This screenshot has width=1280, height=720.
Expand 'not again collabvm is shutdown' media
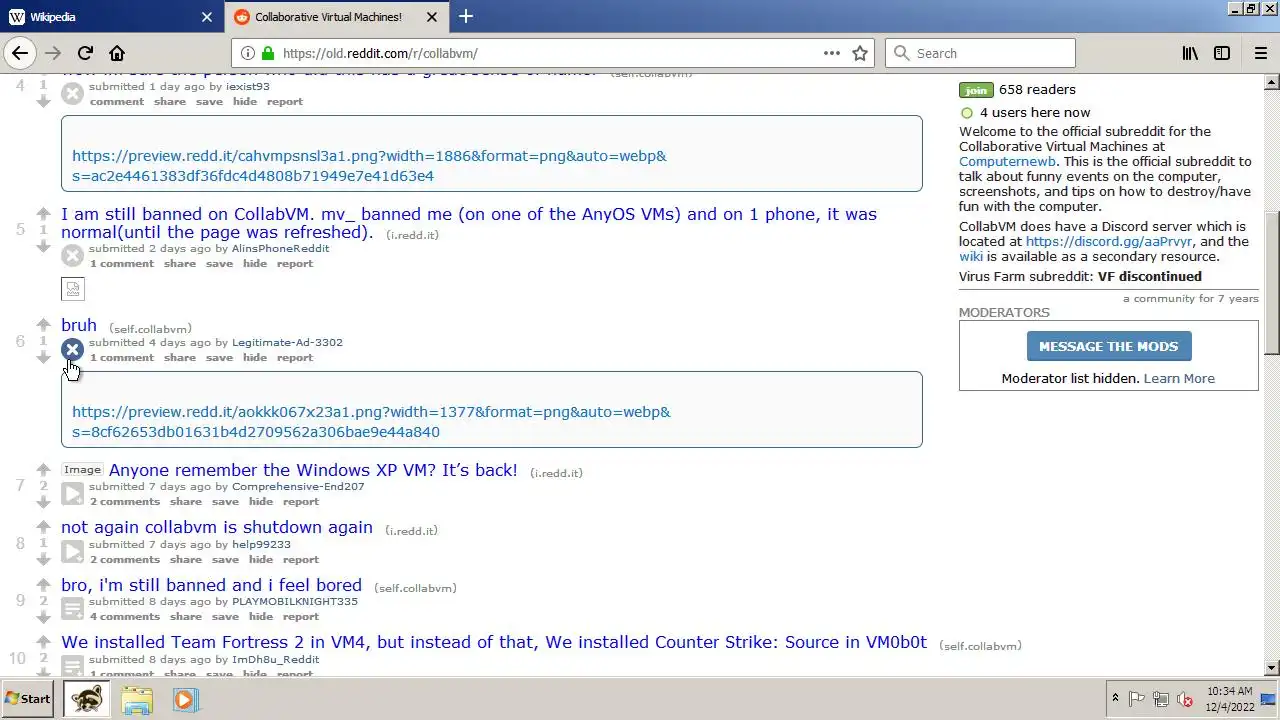pos(72,551)
